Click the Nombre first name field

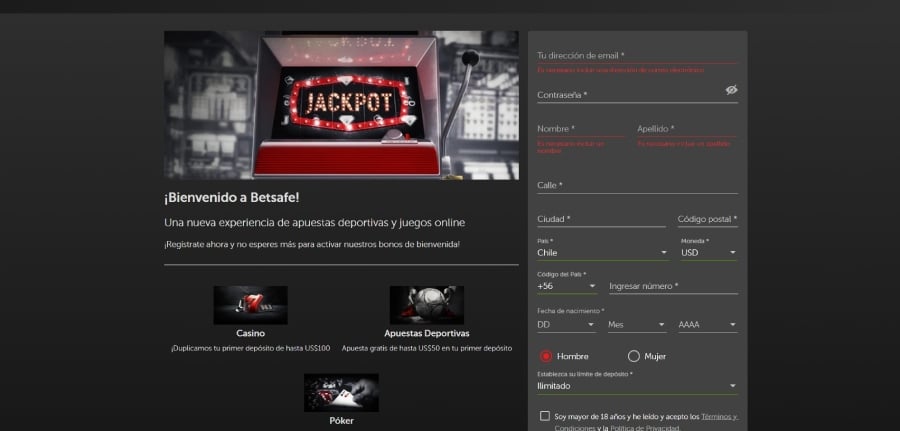580,129
